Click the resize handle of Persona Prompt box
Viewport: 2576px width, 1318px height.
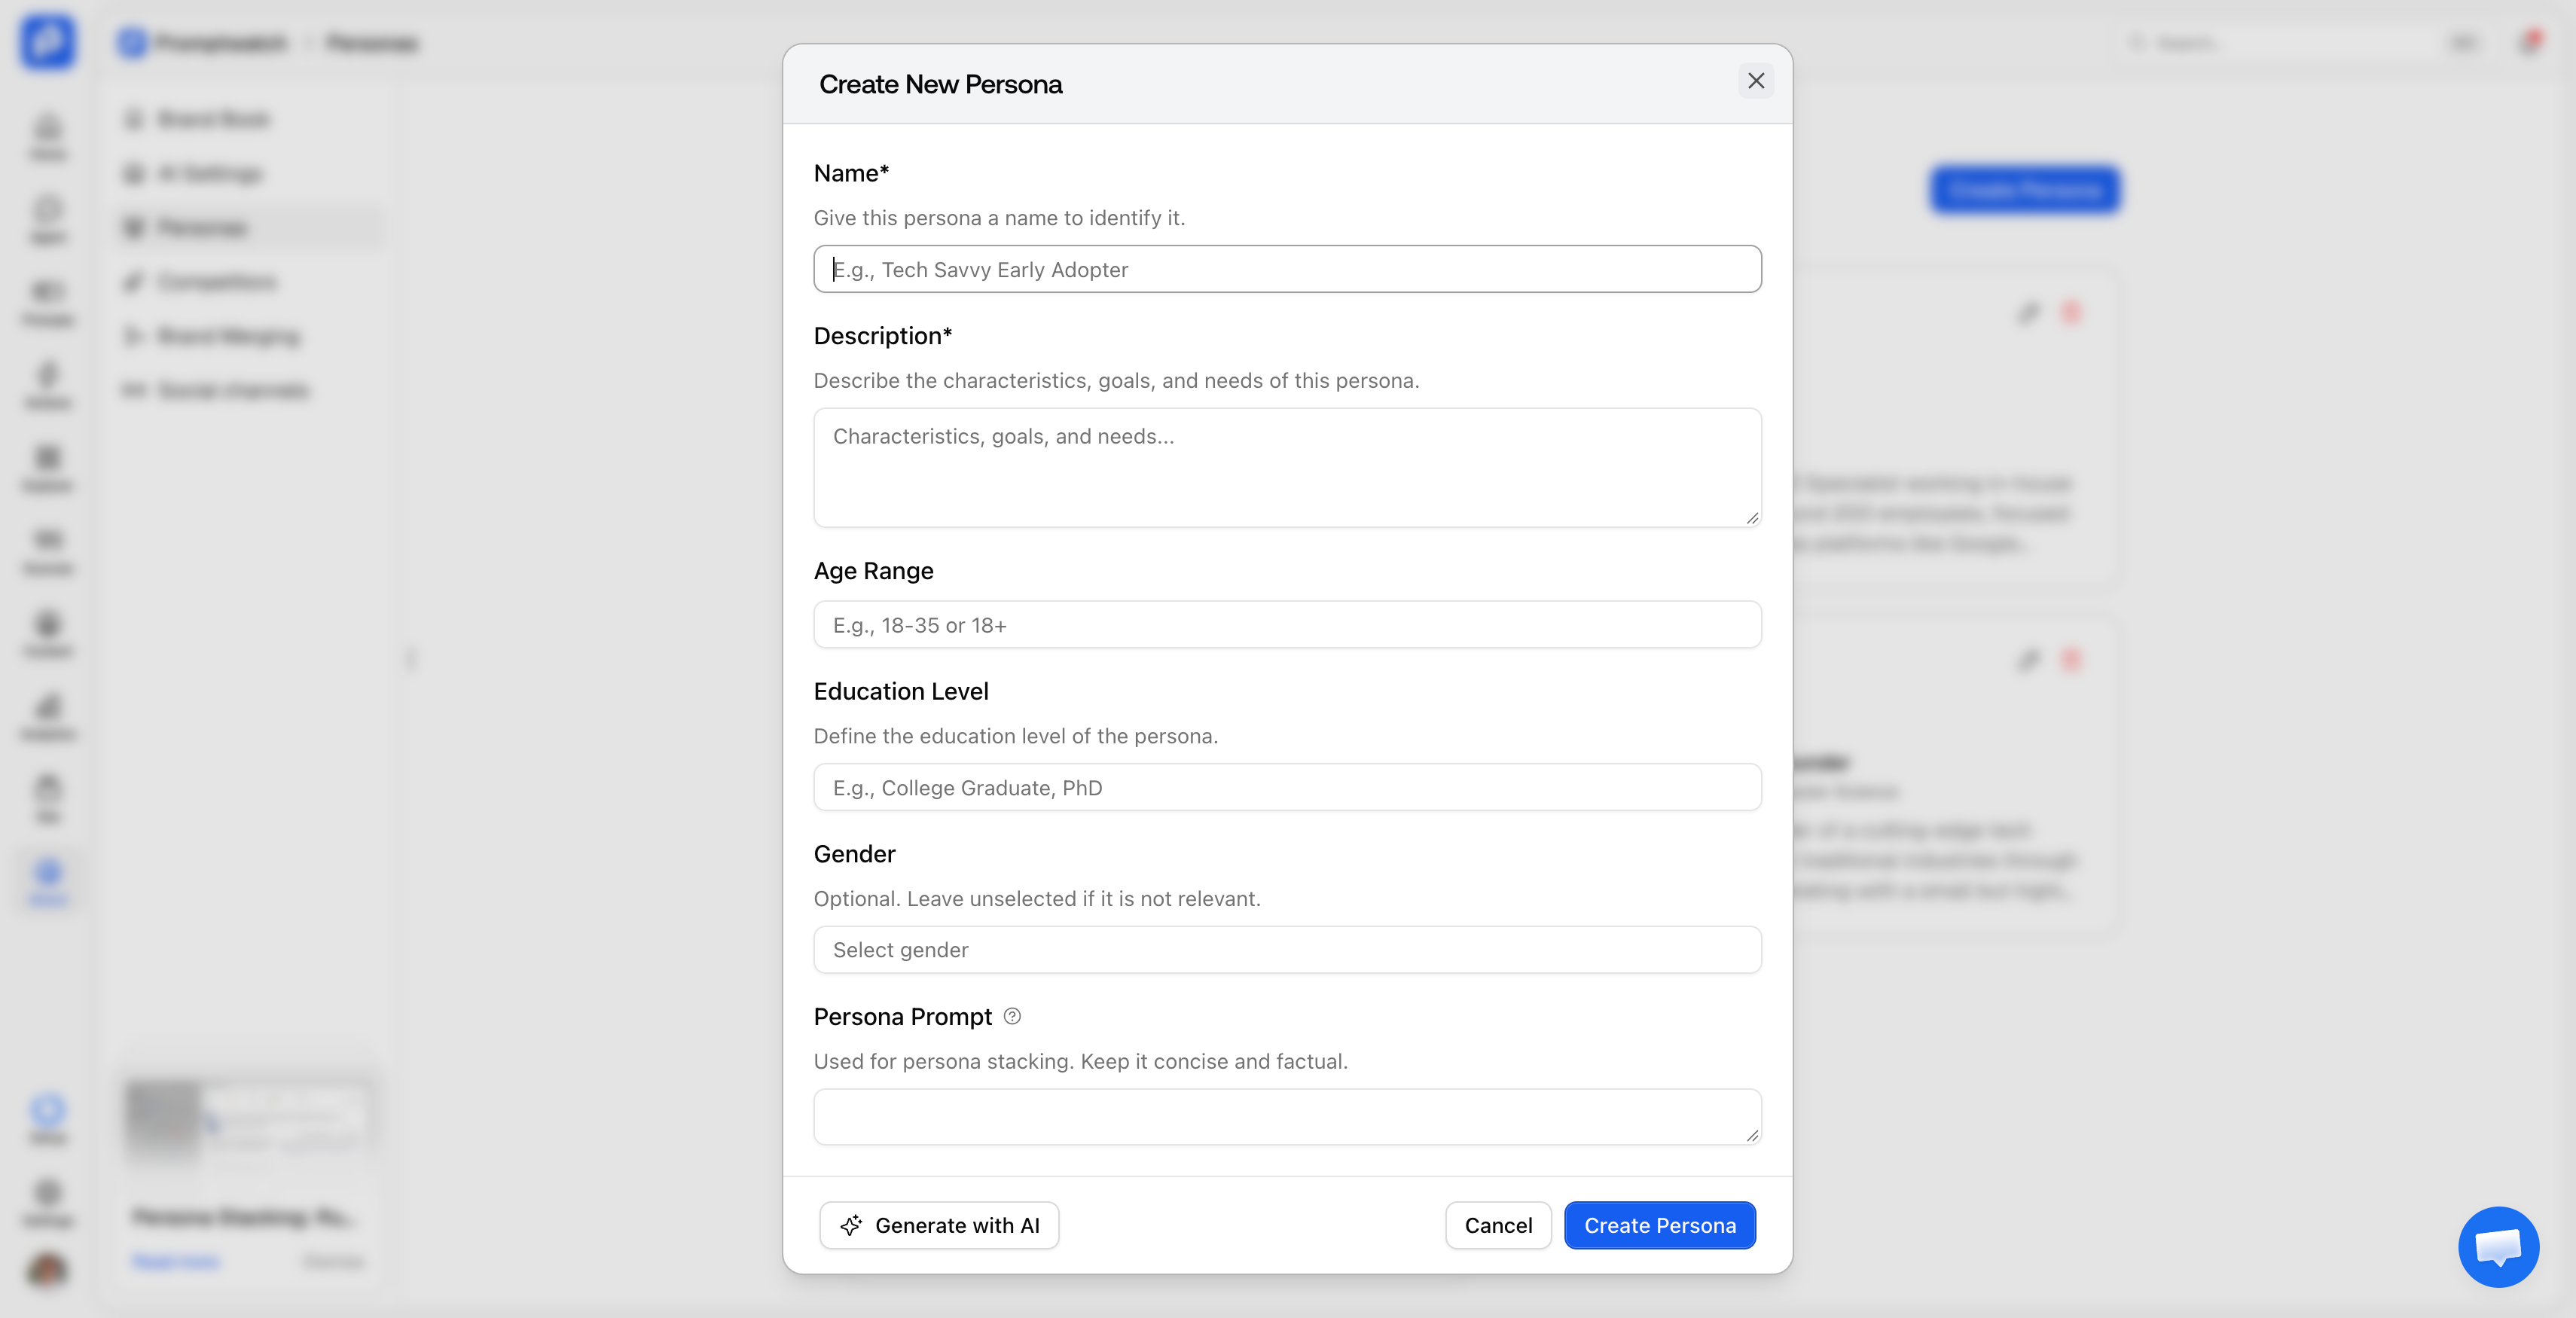(x=1752, y=1135)
